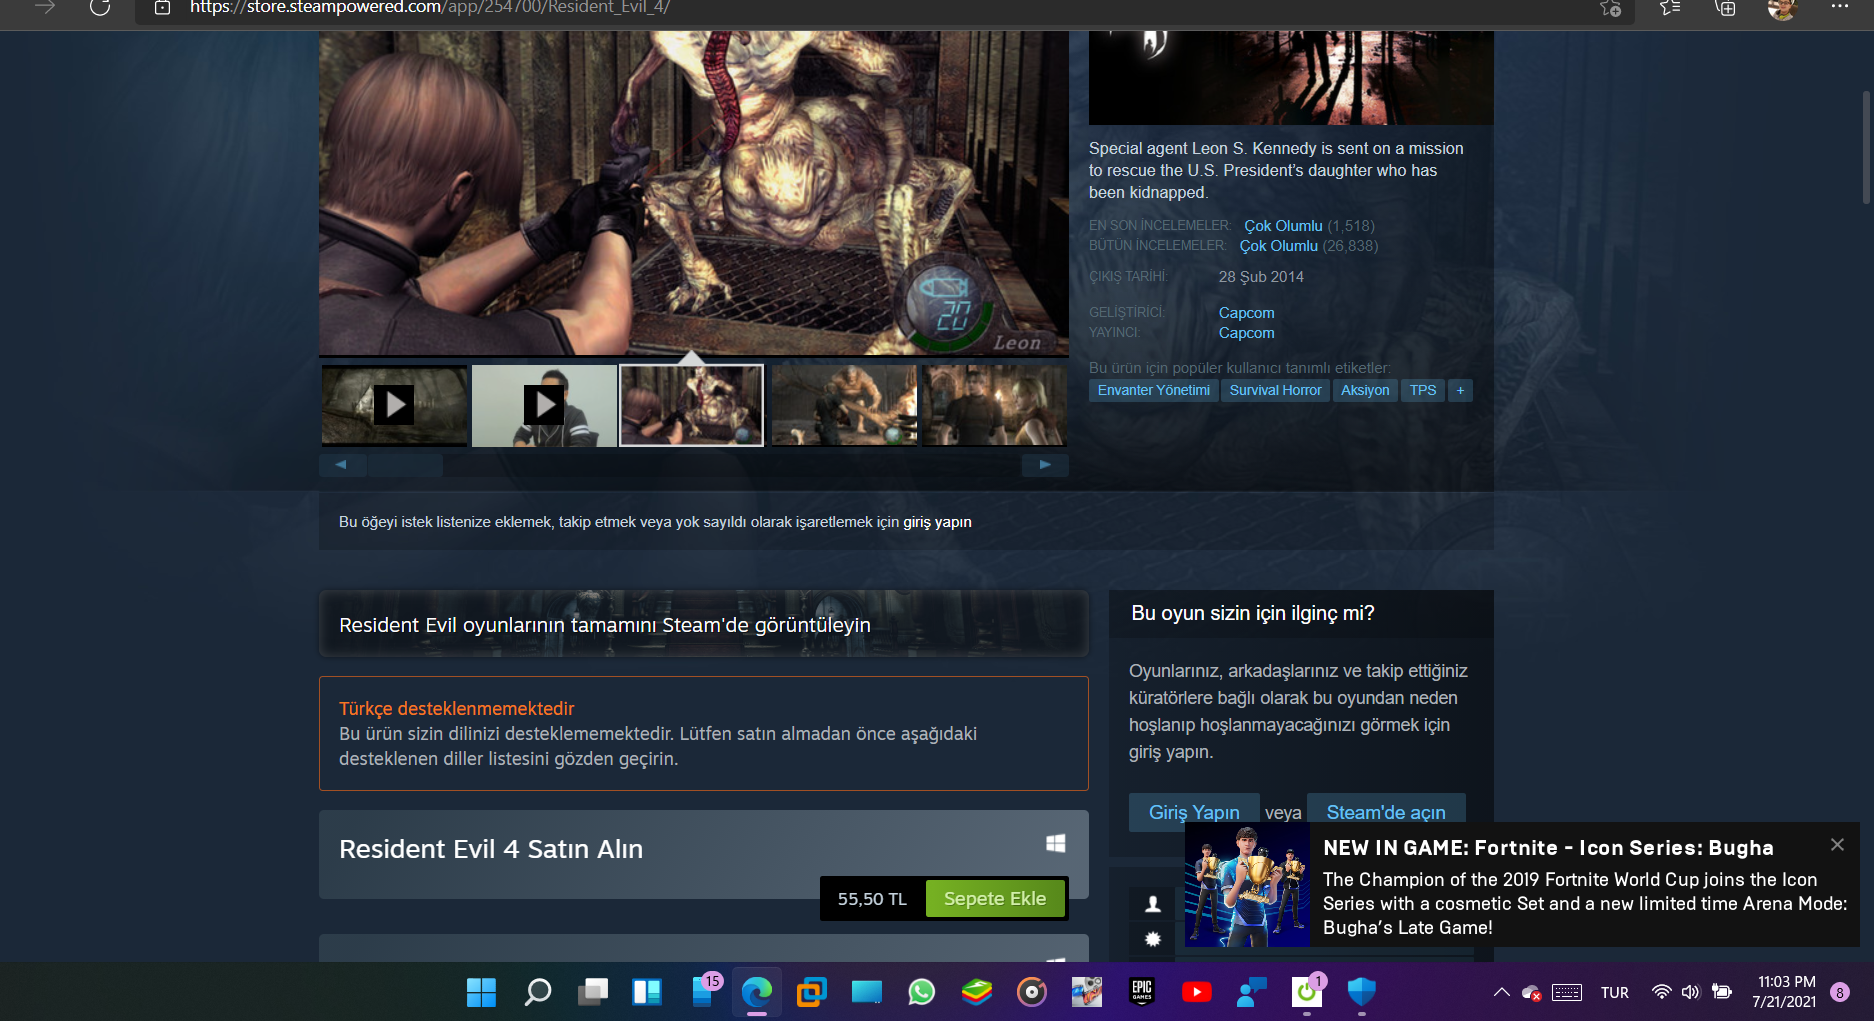The height and width of the screenshot is (1021, 1874).
Task: Open the browser Collections icon
Action: pos(1725,8)
